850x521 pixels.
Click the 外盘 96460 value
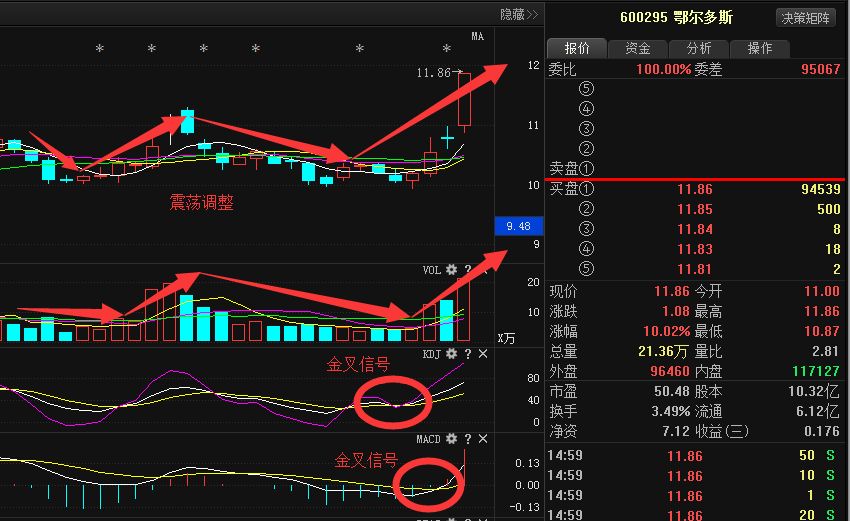pos(669,371)
